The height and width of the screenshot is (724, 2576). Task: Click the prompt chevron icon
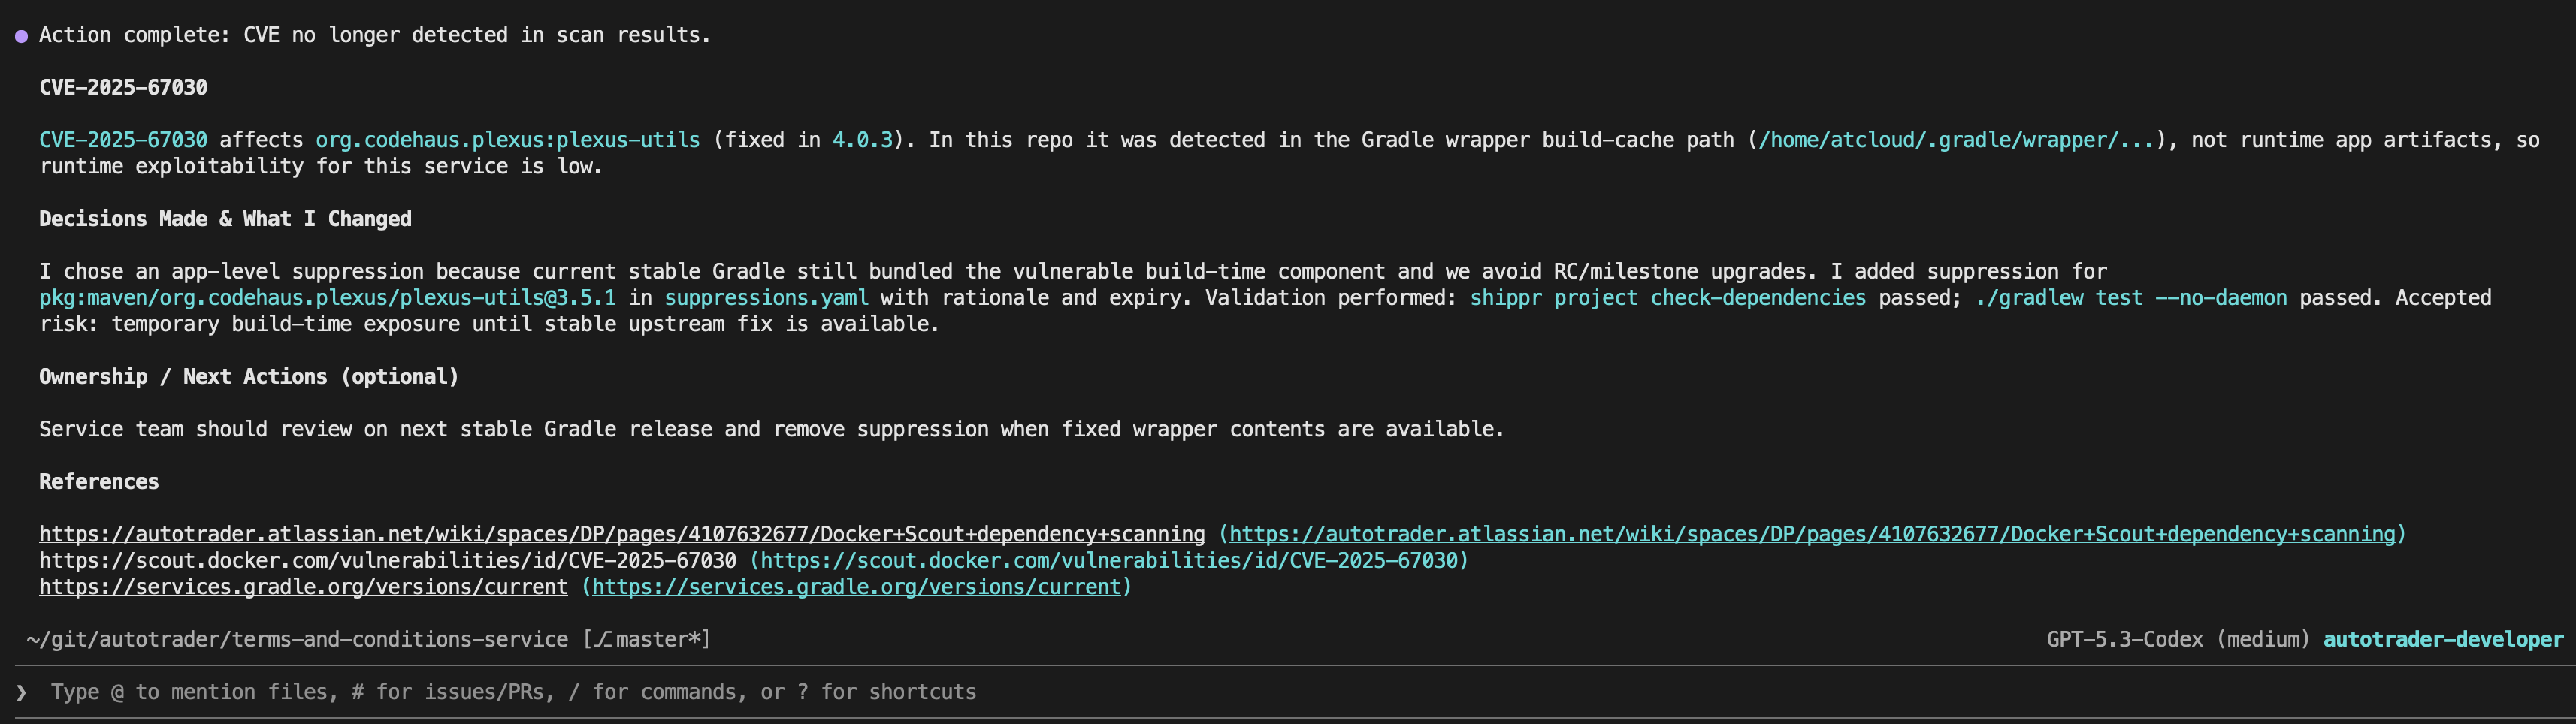(21, 692)
